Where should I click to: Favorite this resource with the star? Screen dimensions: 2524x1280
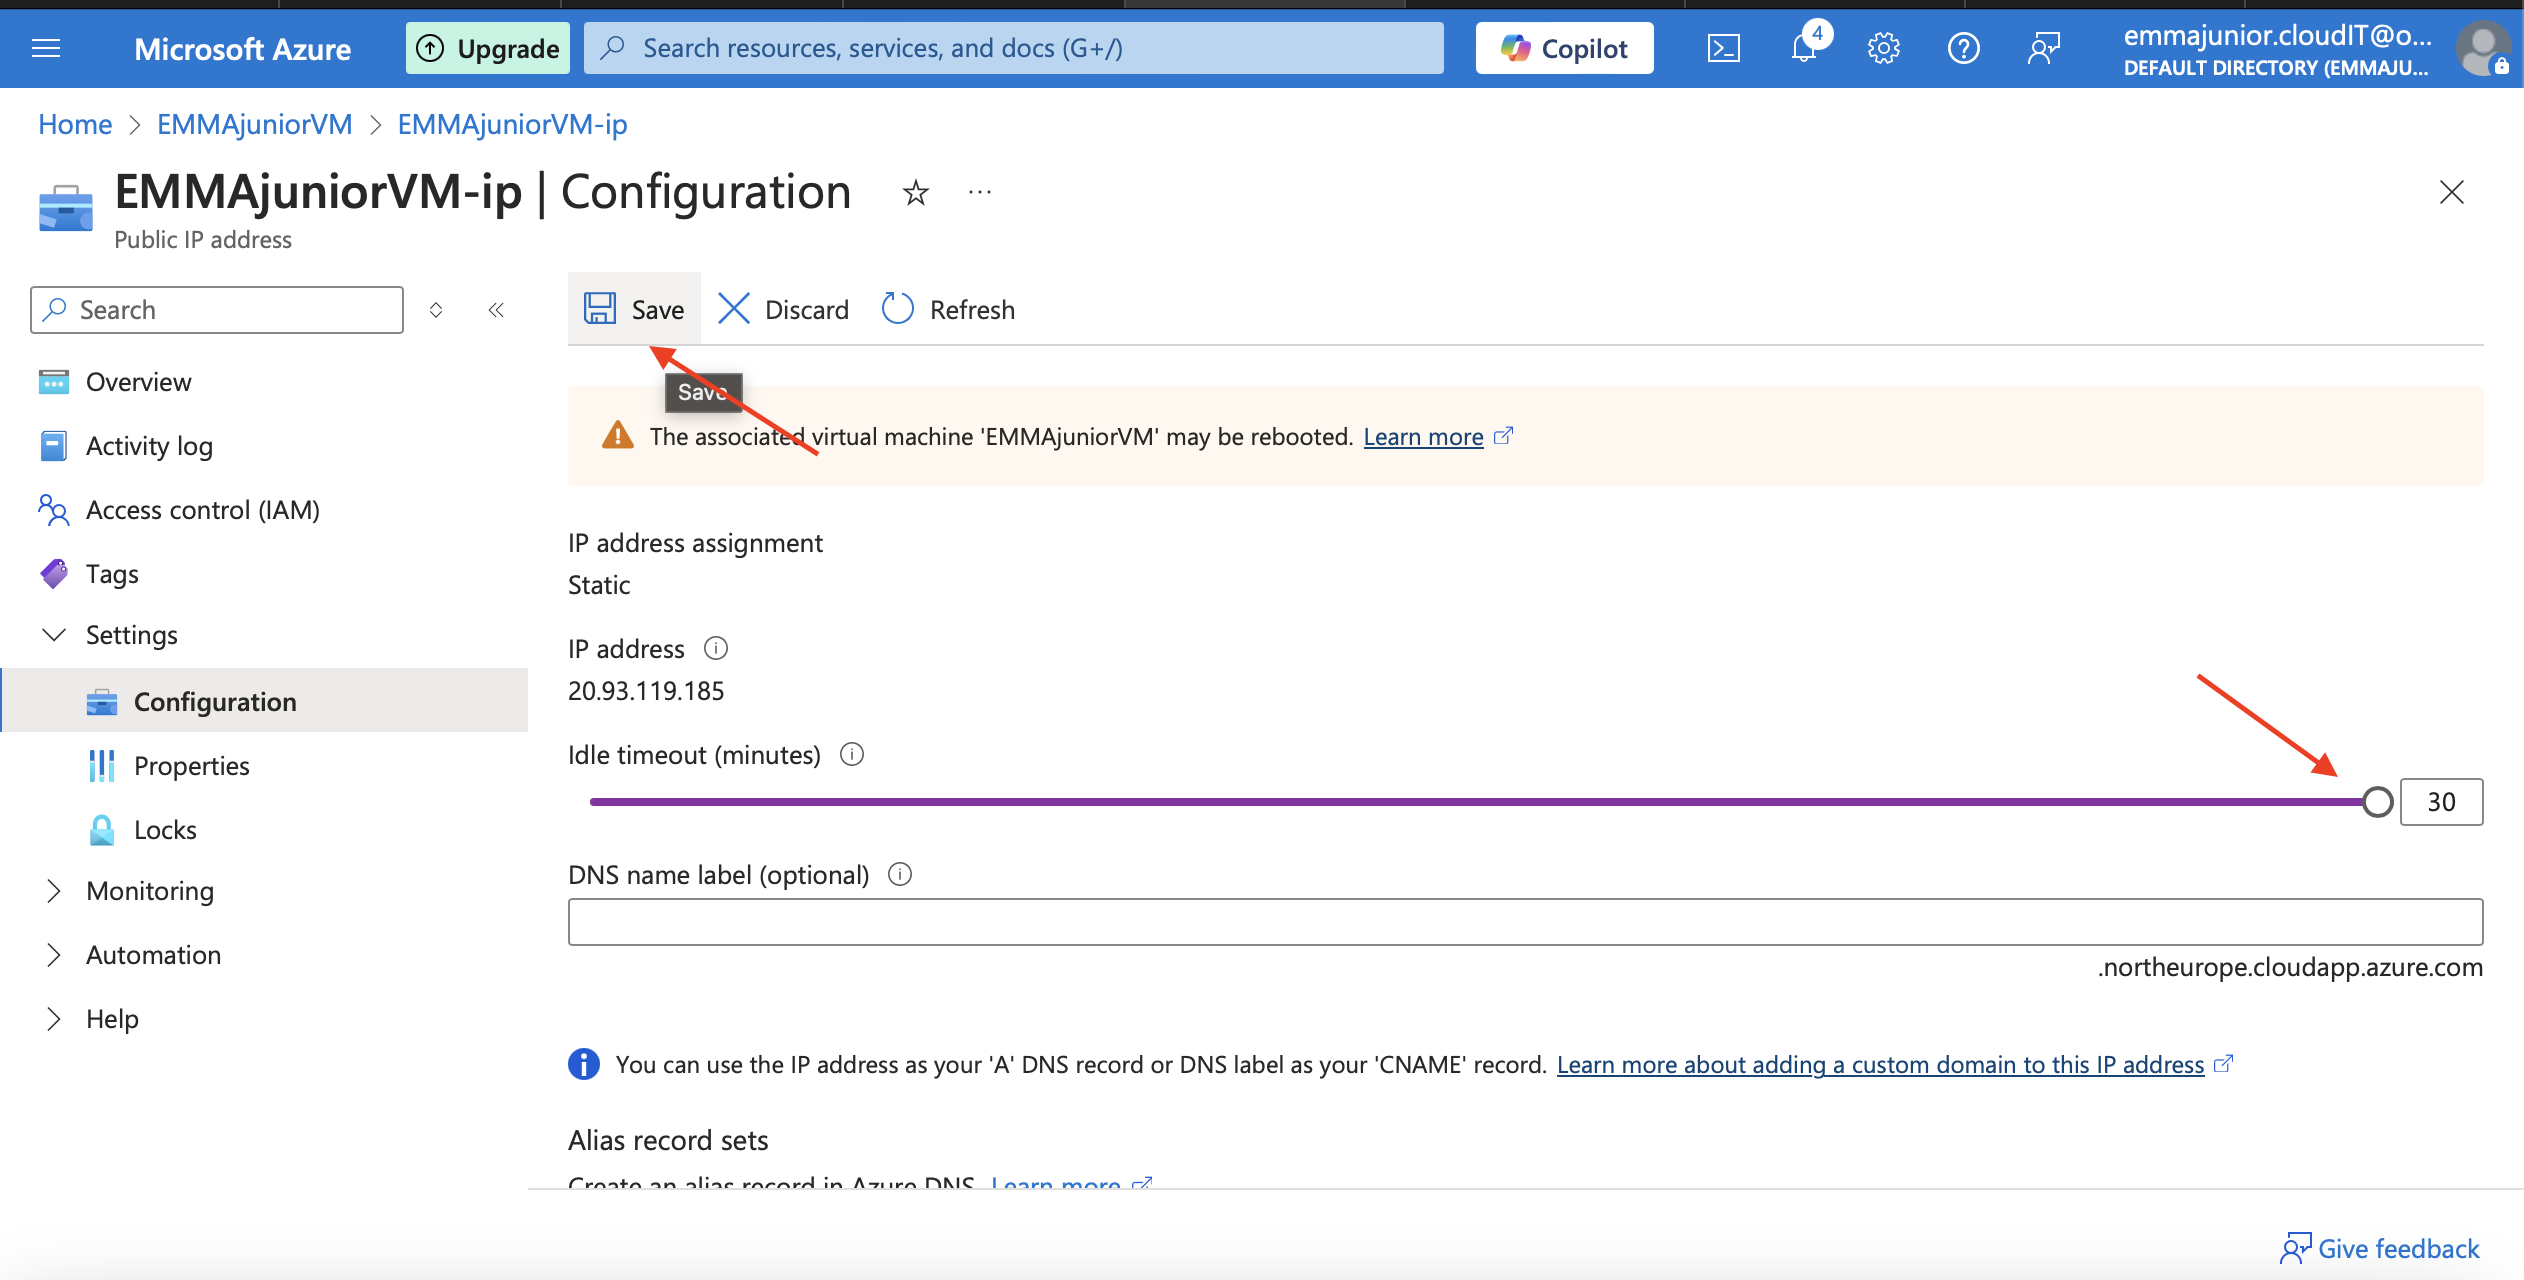tap(915, 192)
